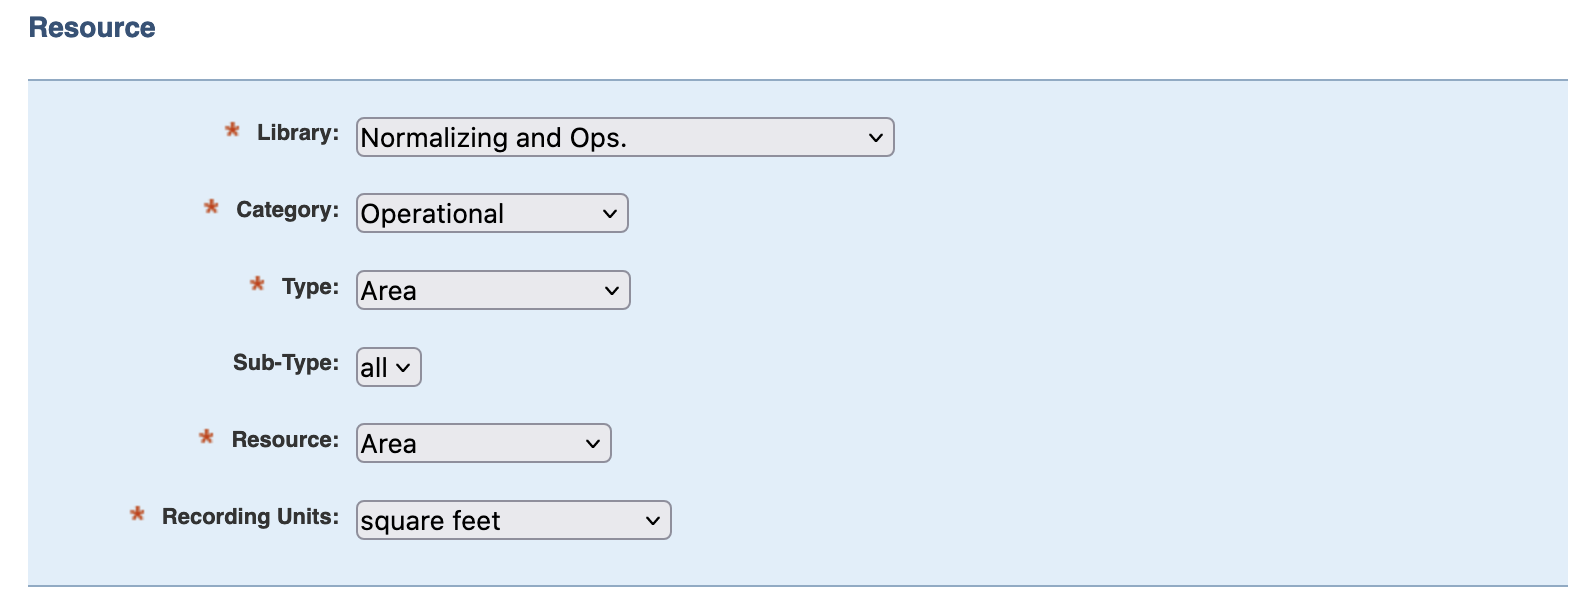Open the Category dropdown set to Operational
The height and width of the screenshot is (614, 1590).
[x=492, y=213]
